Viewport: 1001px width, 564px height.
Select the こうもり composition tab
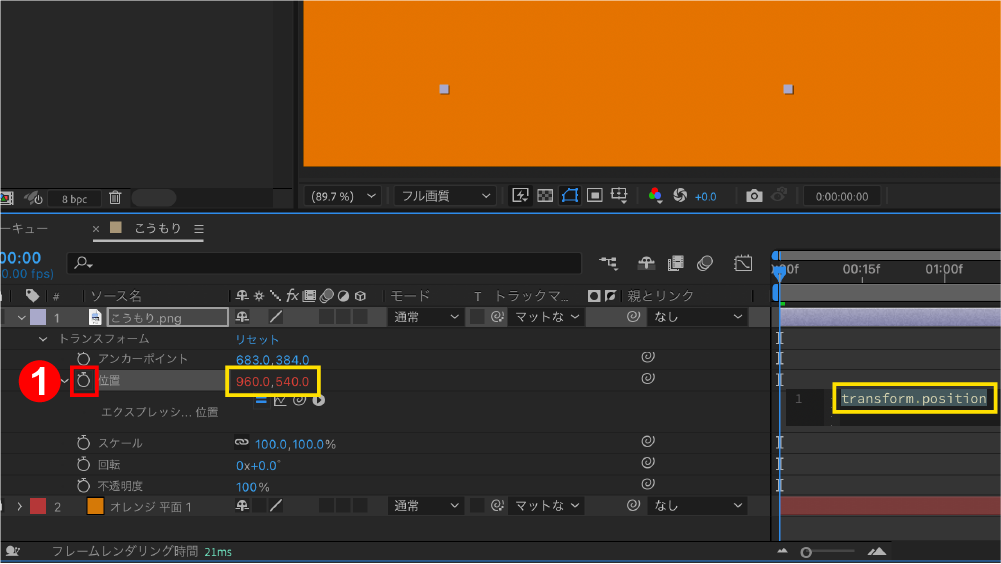158,228
